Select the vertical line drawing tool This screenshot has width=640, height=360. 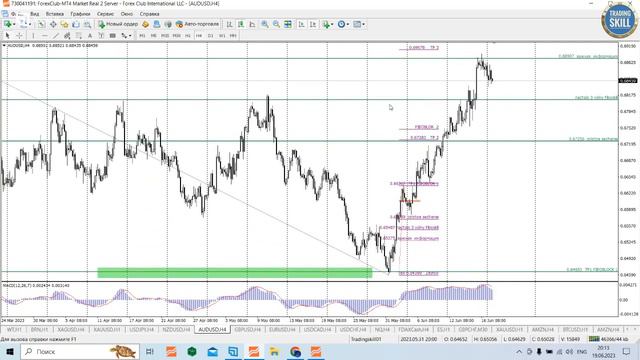pyautogui.click(x=33, y=36)
